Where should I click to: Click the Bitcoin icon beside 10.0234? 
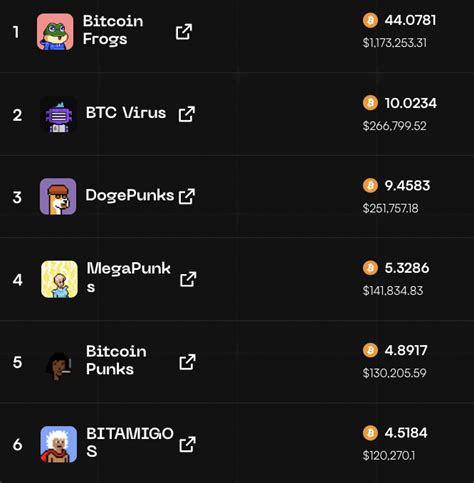click(370, 103)
